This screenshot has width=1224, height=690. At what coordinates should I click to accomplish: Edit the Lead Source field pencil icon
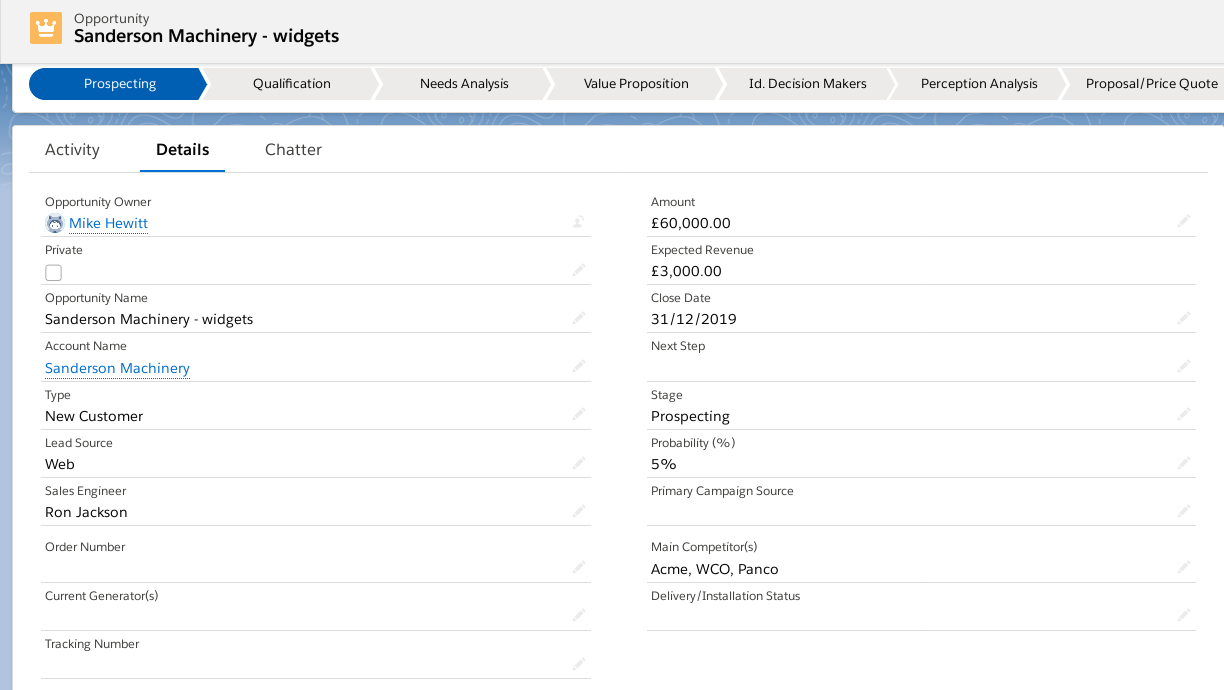579,463
